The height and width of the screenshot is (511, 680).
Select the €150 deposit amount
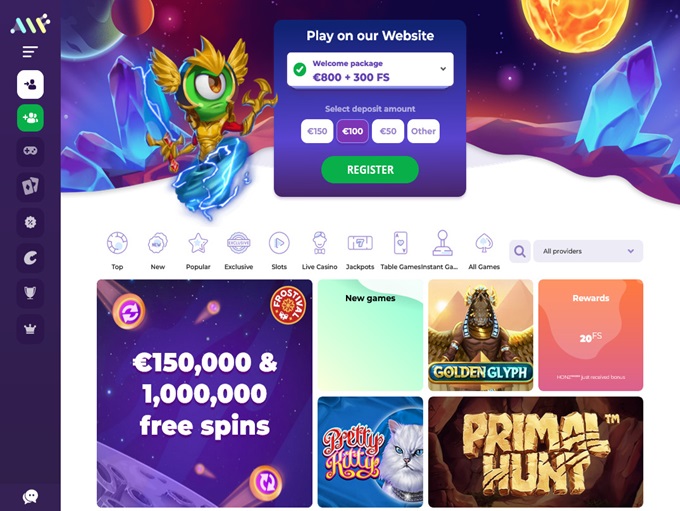tap(317, 131)
